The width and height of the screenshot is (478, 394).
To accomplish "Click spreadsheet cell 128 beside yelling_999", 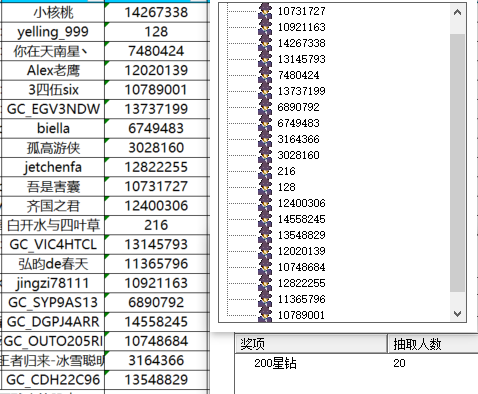I will point(157,32).
